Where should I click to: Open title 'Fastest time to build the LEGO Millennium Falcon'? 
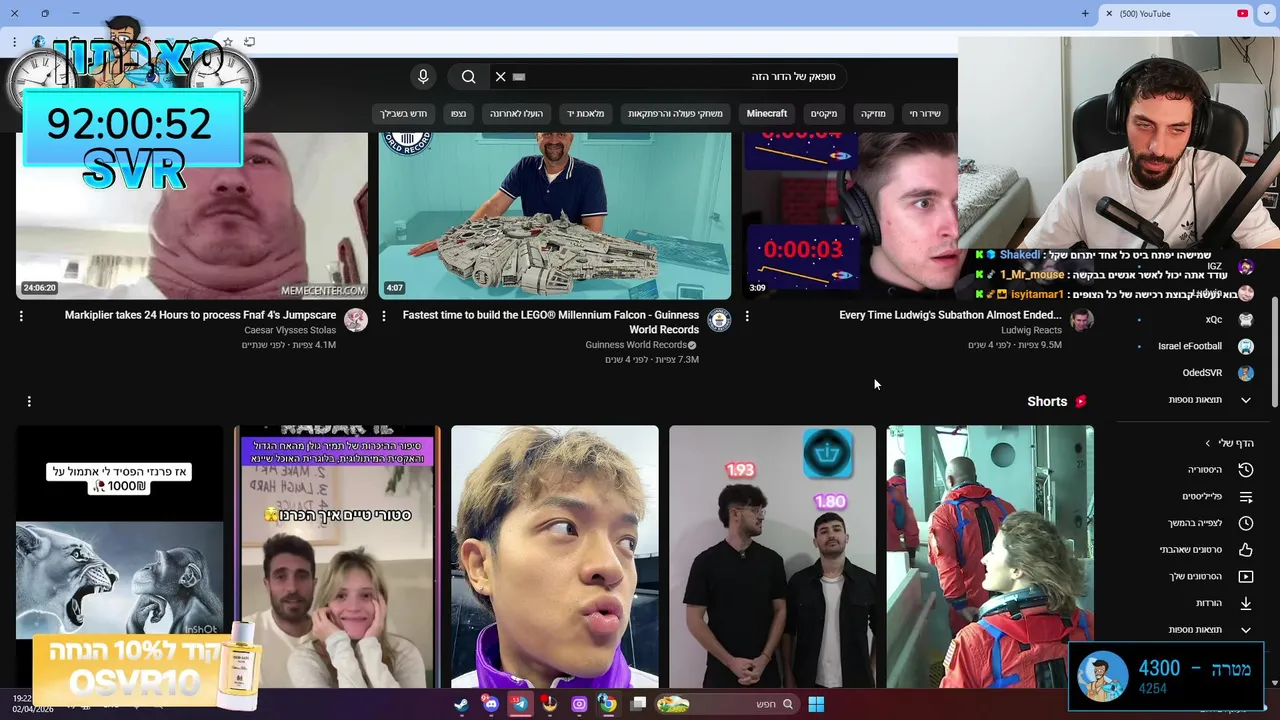pyautogui.click(x=551, y=322)
